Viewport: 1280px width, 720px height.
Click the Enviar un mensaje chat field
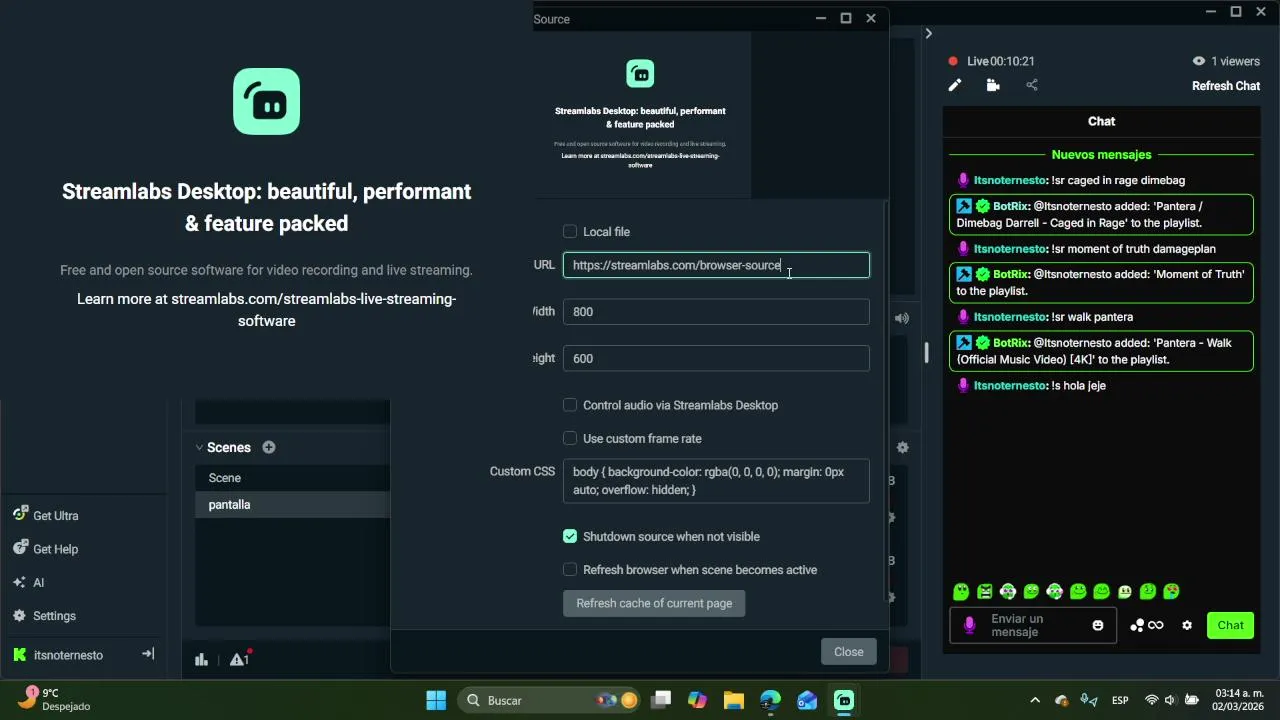pyautogui.click(x=1033, y=626)
